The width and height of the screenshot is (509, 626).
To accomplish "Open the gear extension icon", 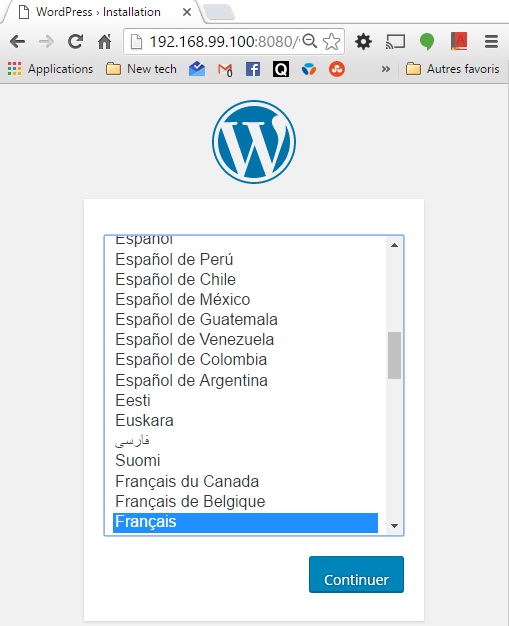I will 363,42.
